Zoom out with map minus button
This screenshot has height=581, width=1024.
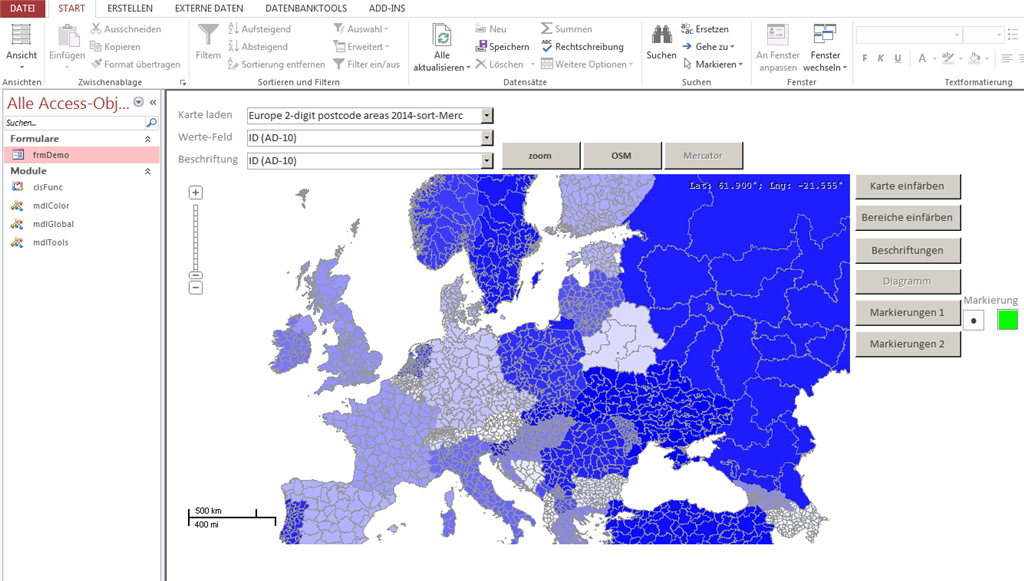[195, 288]
